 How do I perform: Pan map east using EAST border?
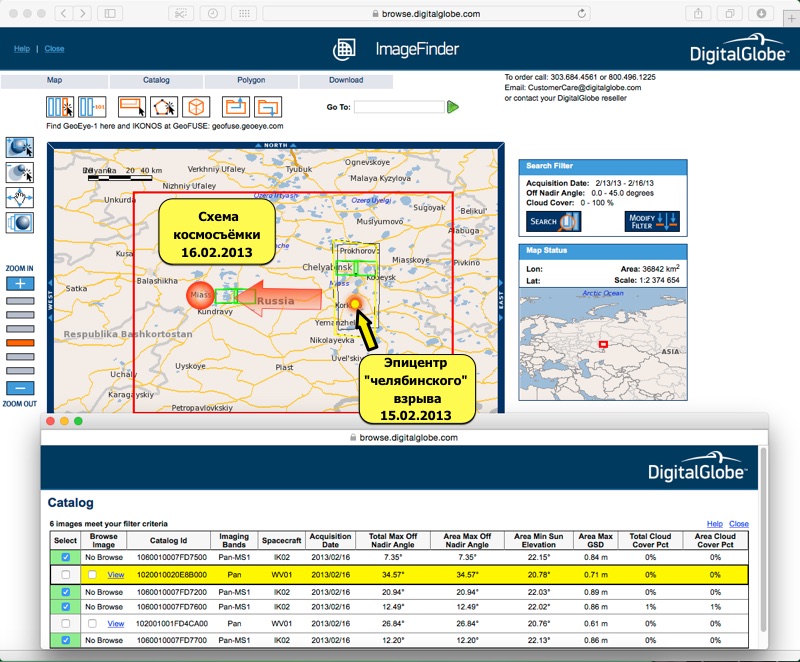click(x=501, y=299)
